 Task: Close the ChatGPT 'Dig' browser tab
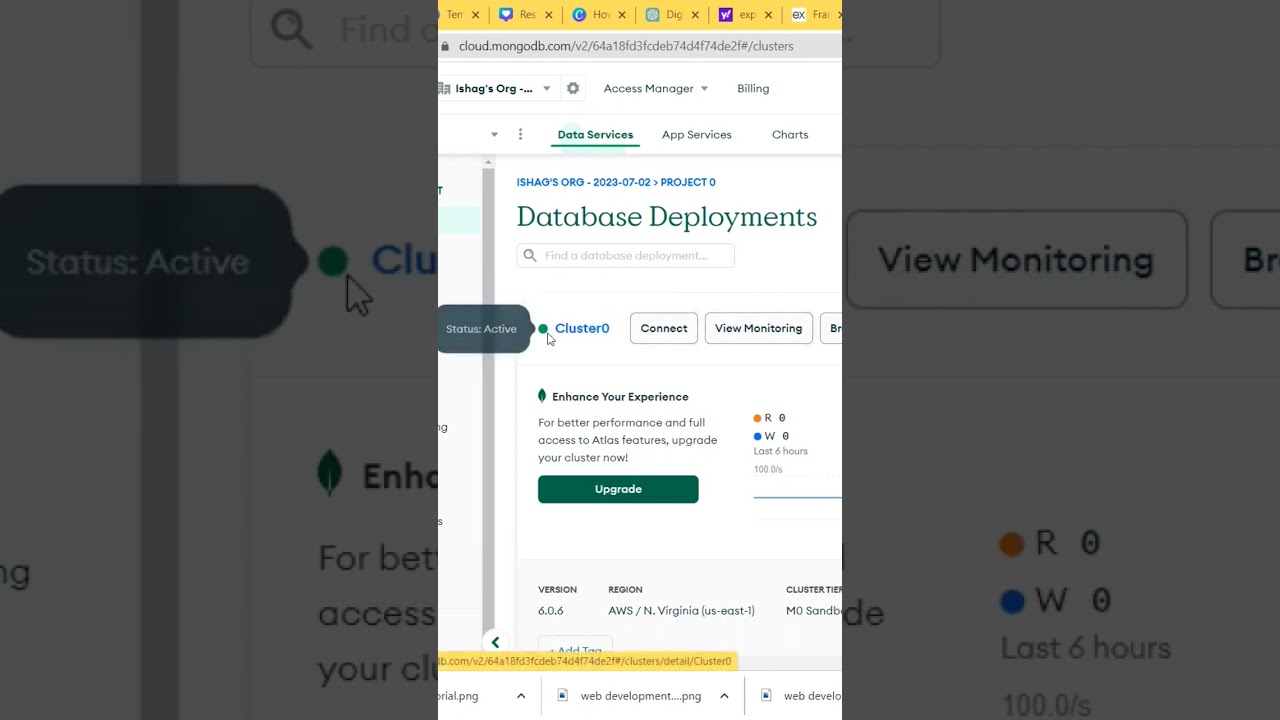point(695,15)
